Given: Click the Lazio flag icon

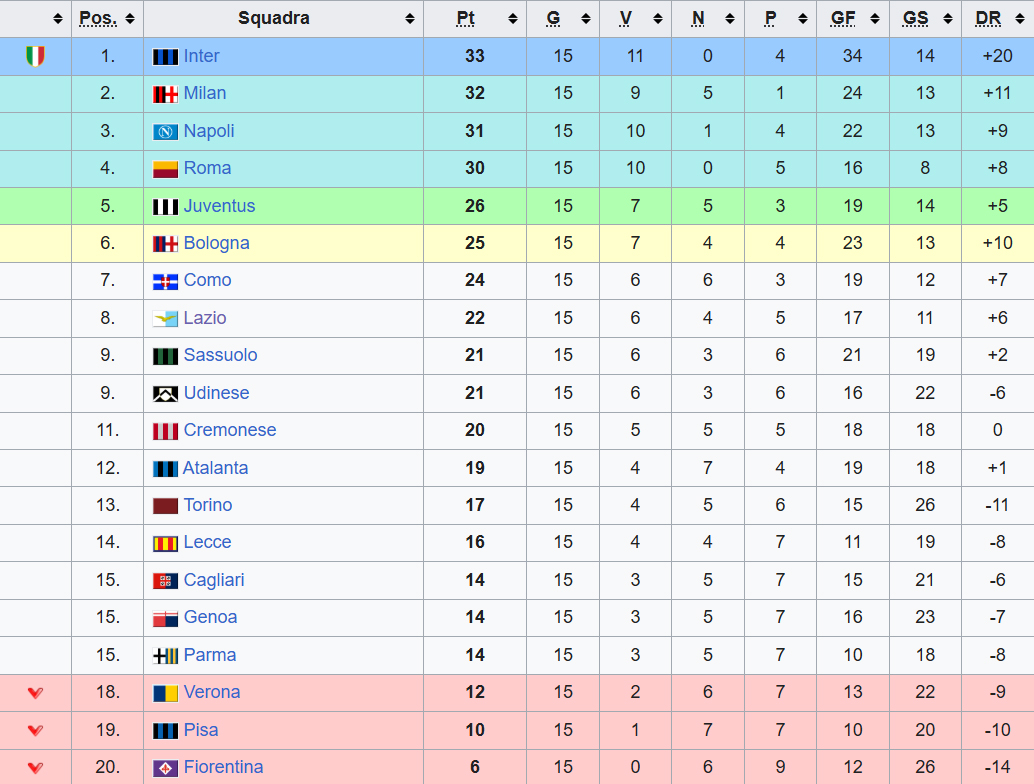Looking at the screenshot, I should [x=165, y=319].
